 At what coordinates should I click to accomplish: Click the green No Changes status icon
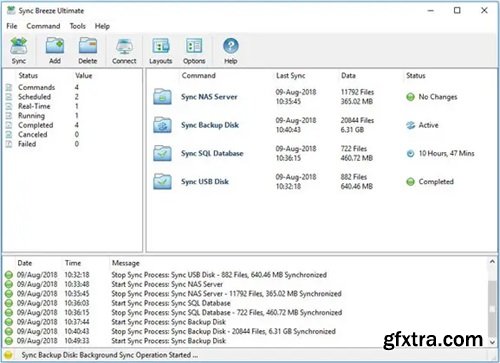(410, 97)
